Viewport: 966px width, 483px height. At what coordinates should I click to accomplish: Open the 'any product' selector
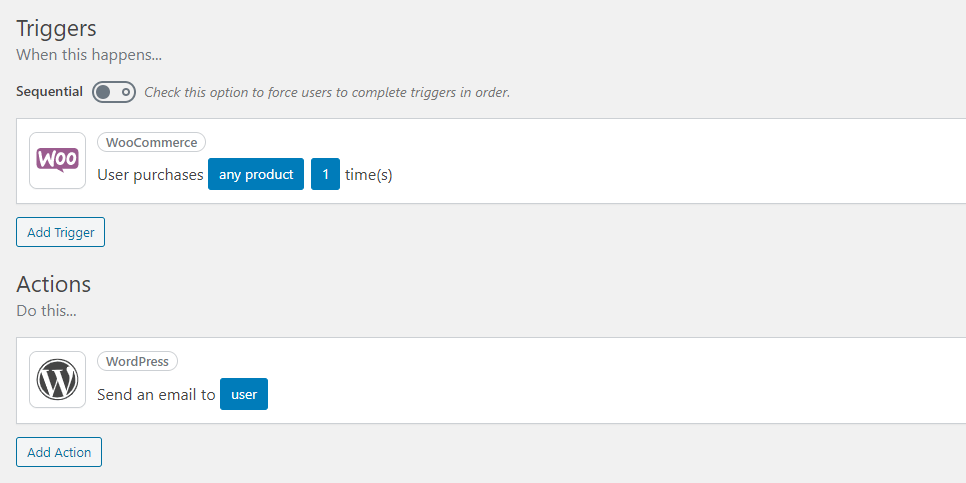click(256, 174)
